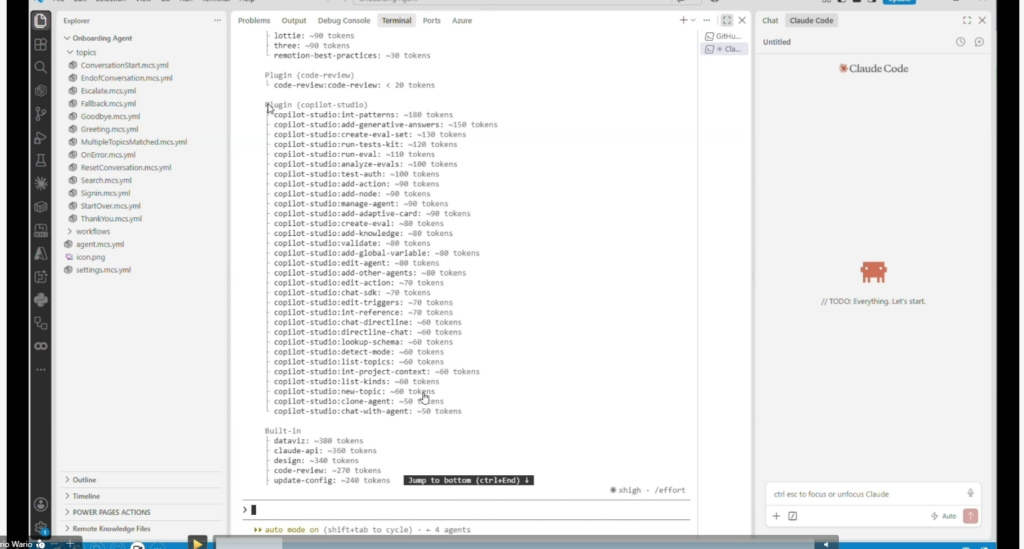The height and width of the screenshot is (549, 1024).
Task: Open Fallback.mcs.yml file
Action: 108,103
